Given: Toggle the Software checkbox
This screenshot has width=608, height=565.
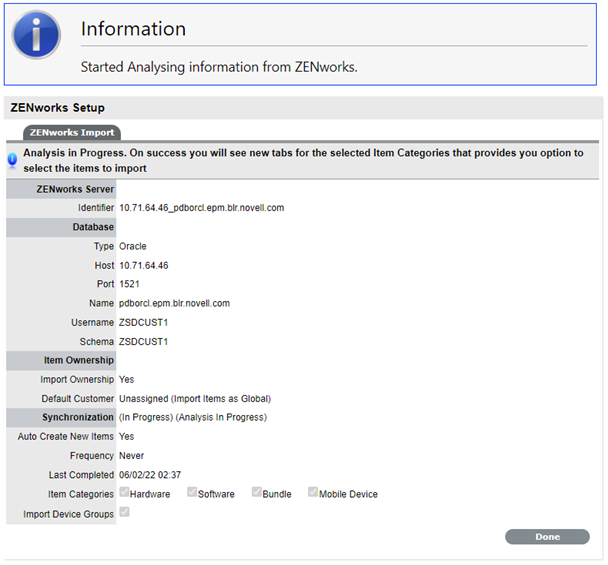Looking at the screenshot, I should [192, 492].
